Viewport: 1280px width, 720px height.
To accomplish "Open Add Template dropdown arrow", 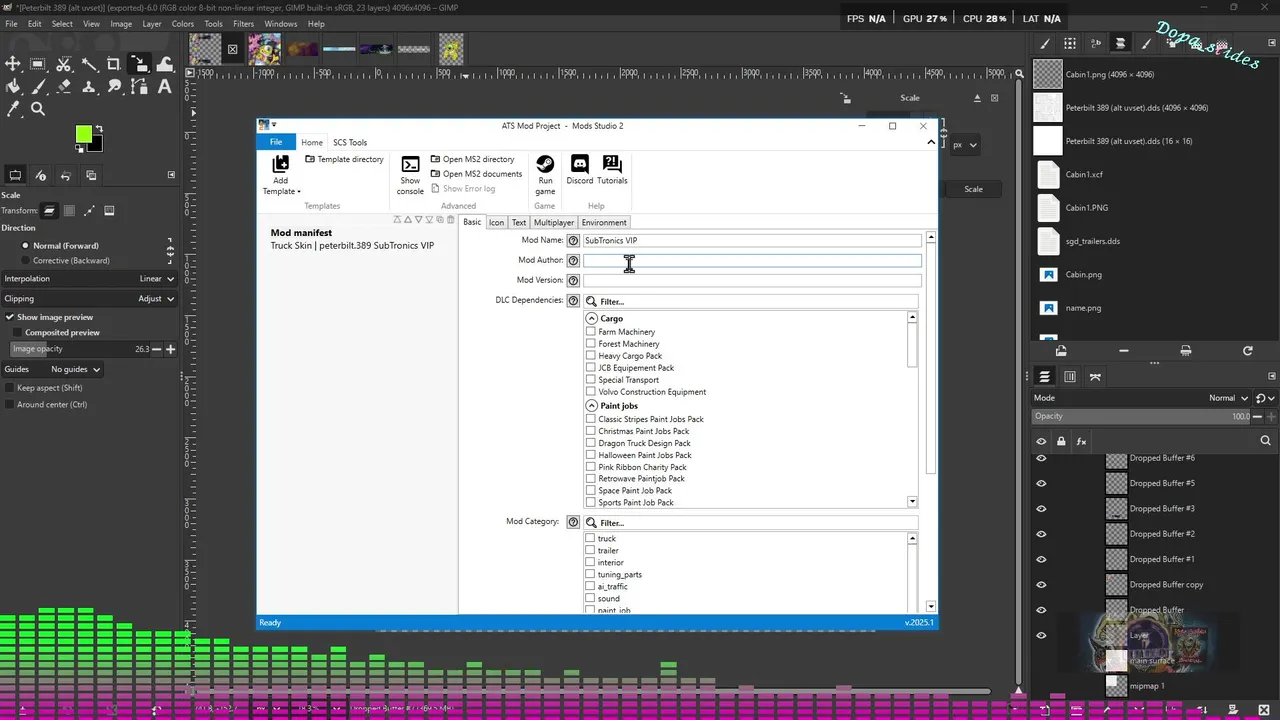I will point(299,192).
